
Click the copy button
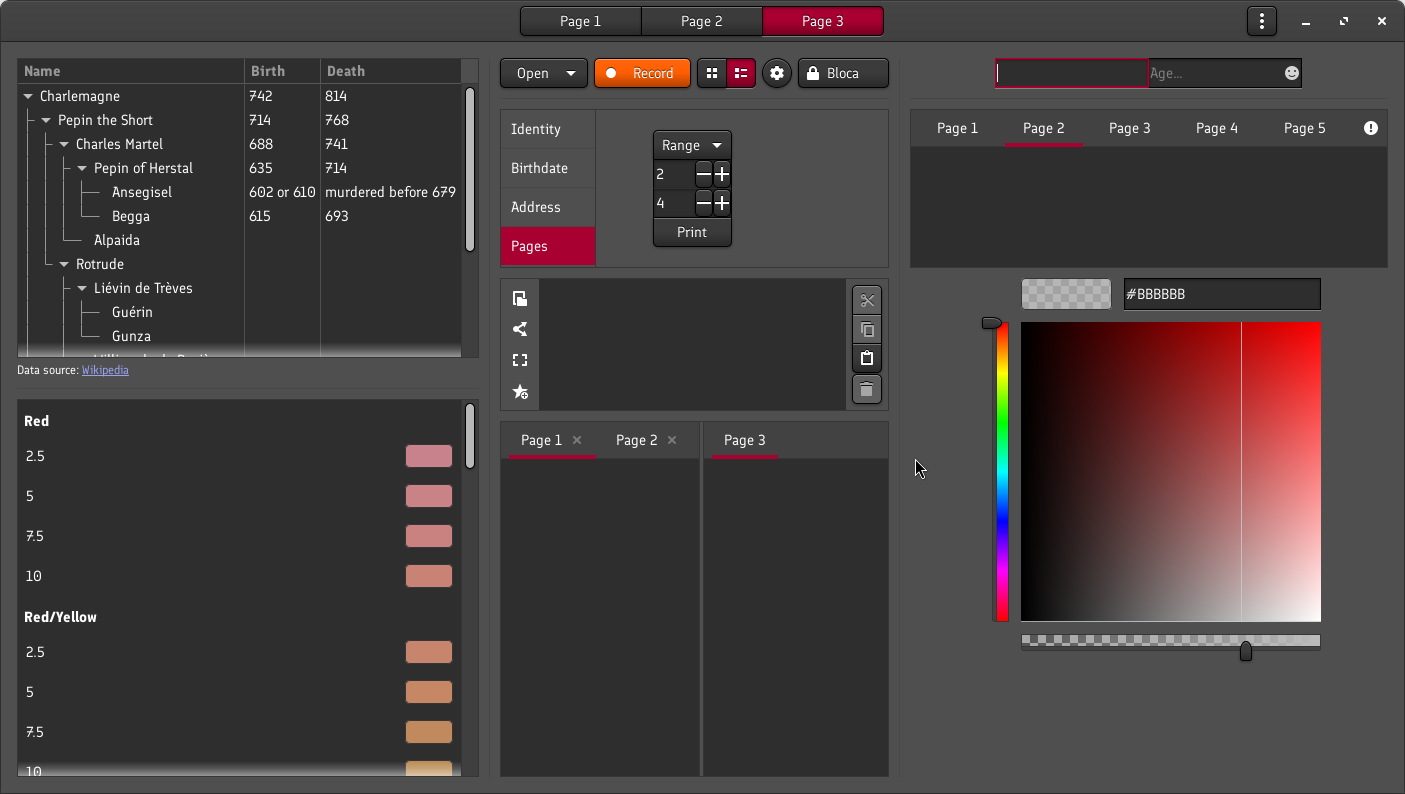point(867,329)
